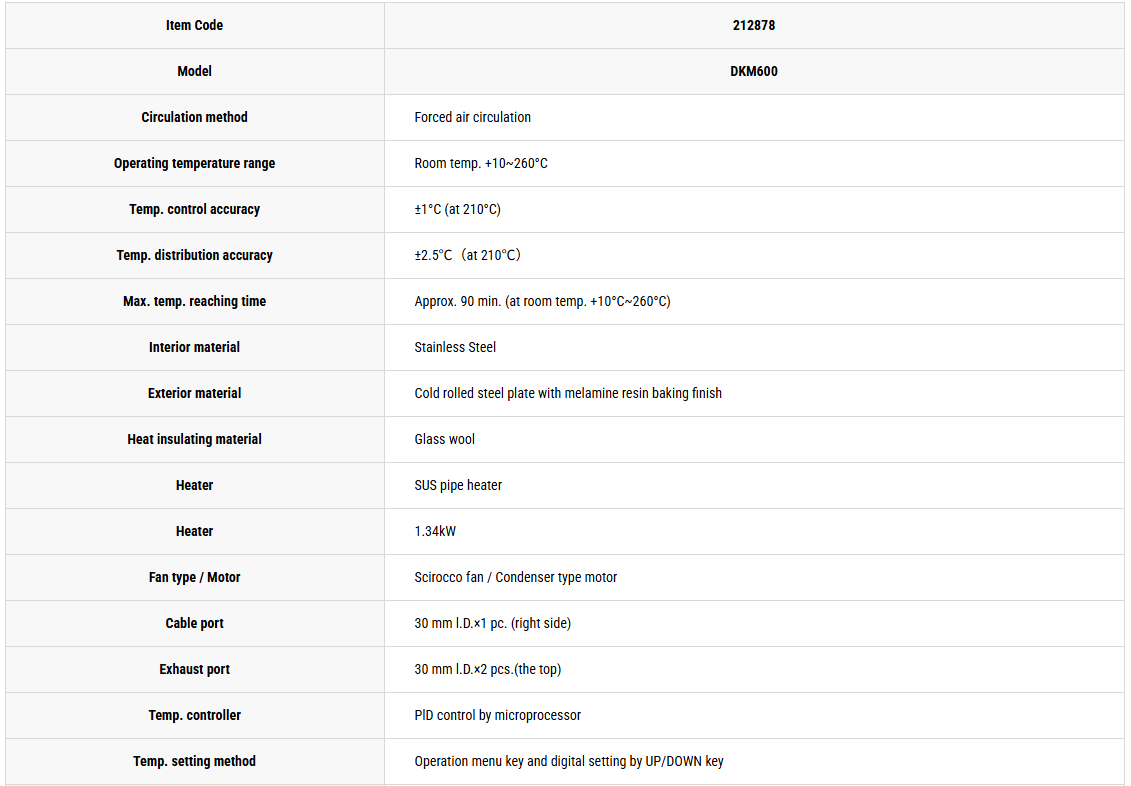Click the Max. temp. reaching time label

194,301
